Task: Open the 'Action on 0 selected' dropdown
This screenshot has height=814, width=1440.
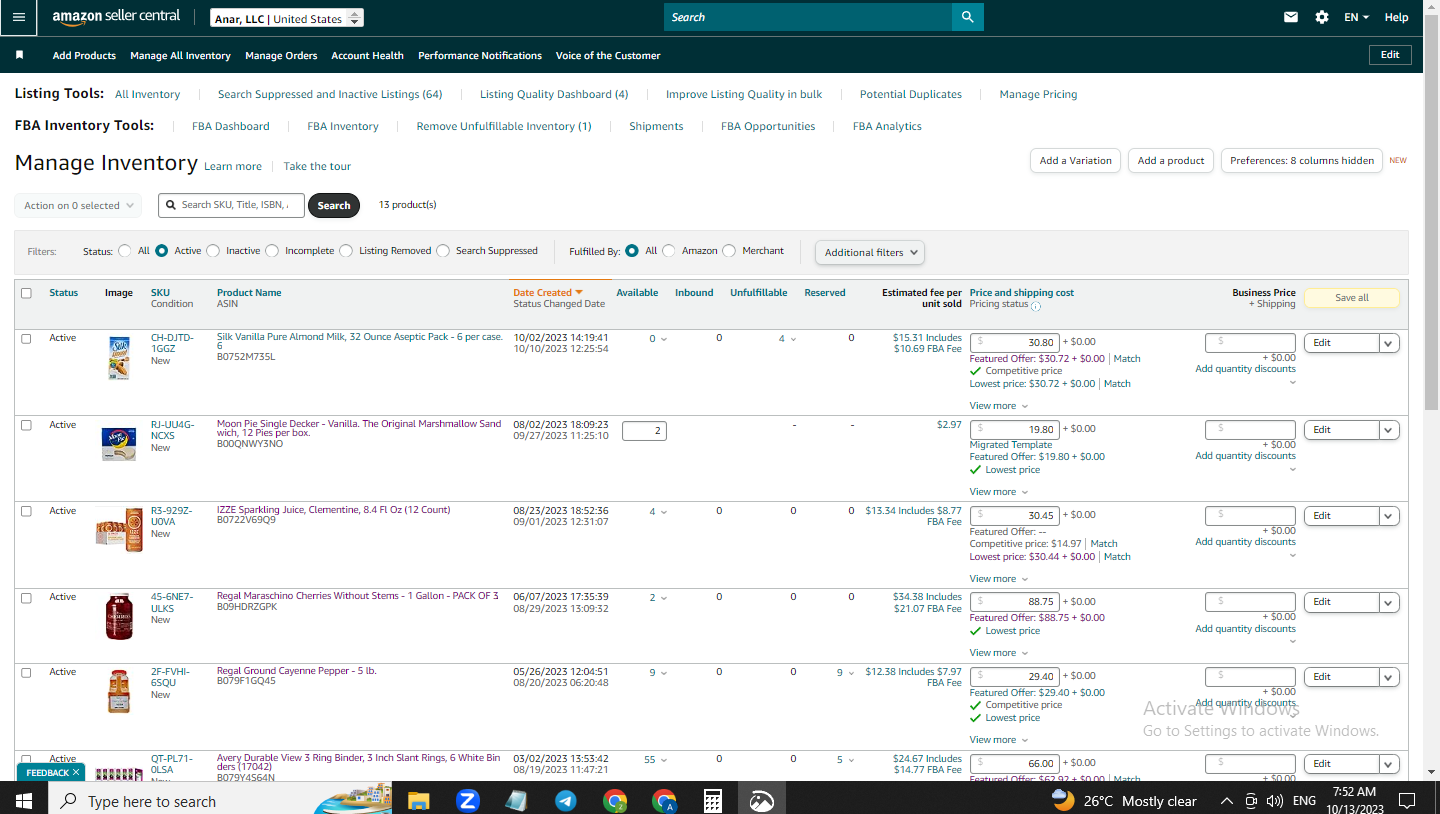Action: pyautogui.click(x=78, y=206)
